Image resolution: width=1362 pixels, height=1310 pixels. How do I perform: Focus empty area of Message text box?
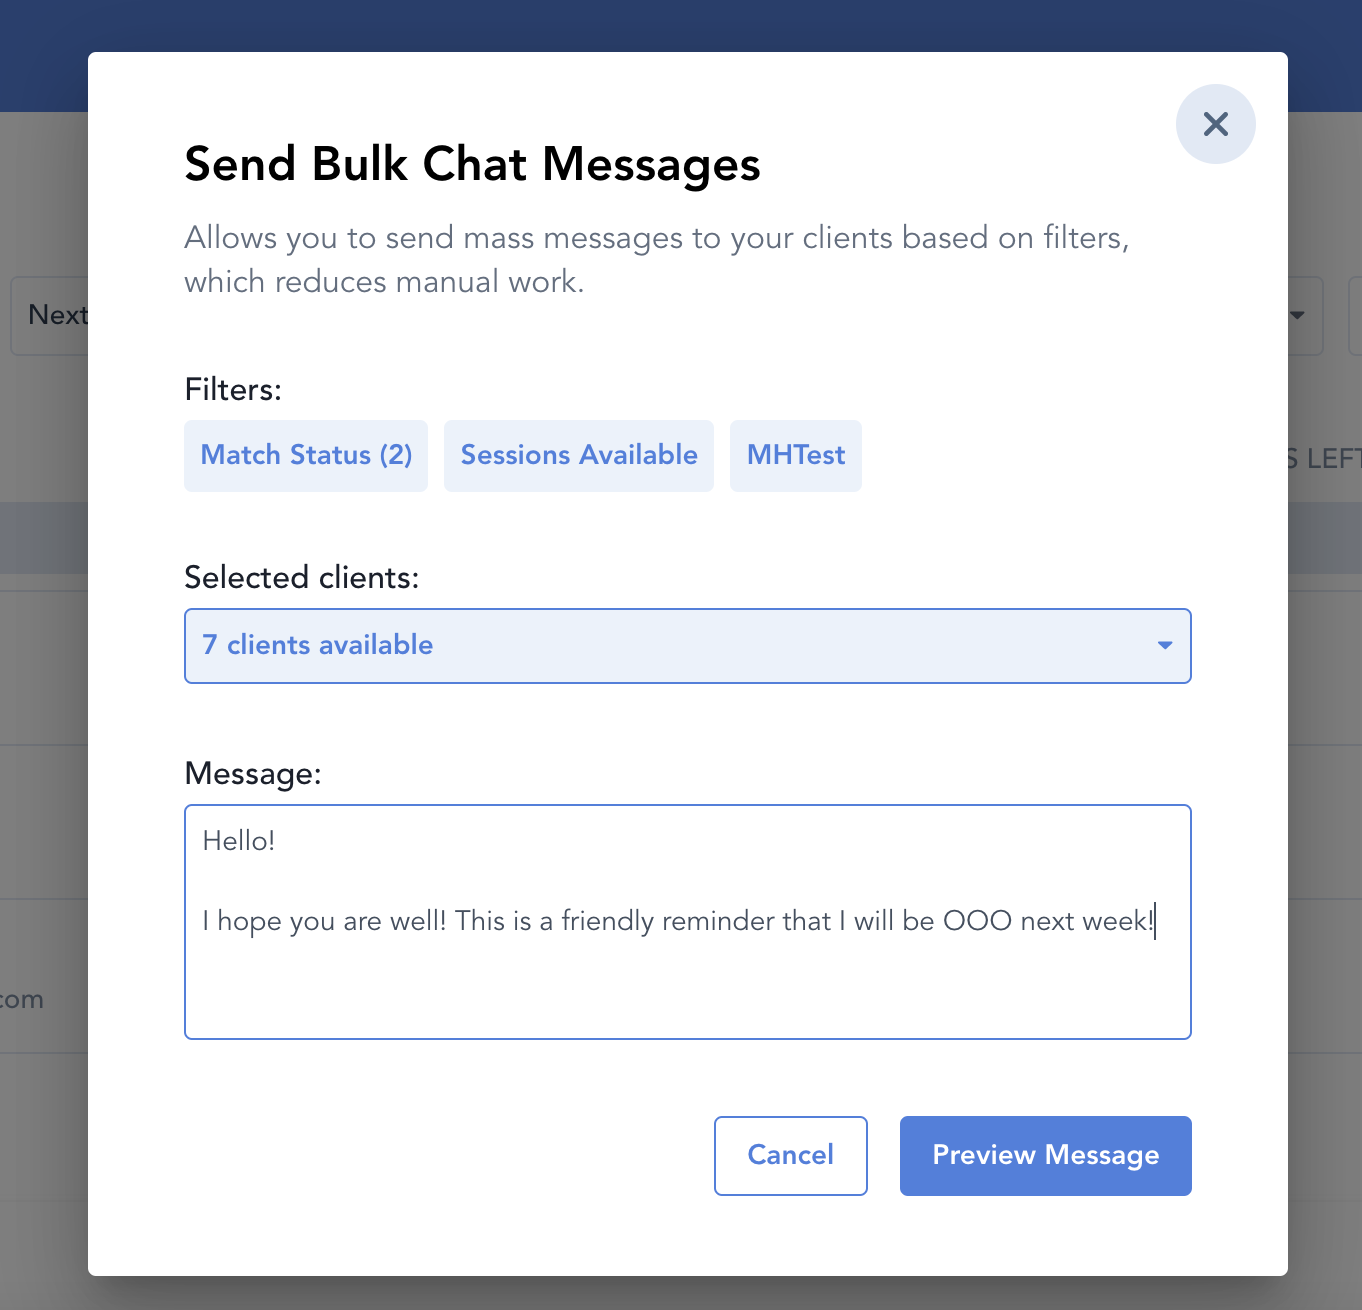click(687, 990)
